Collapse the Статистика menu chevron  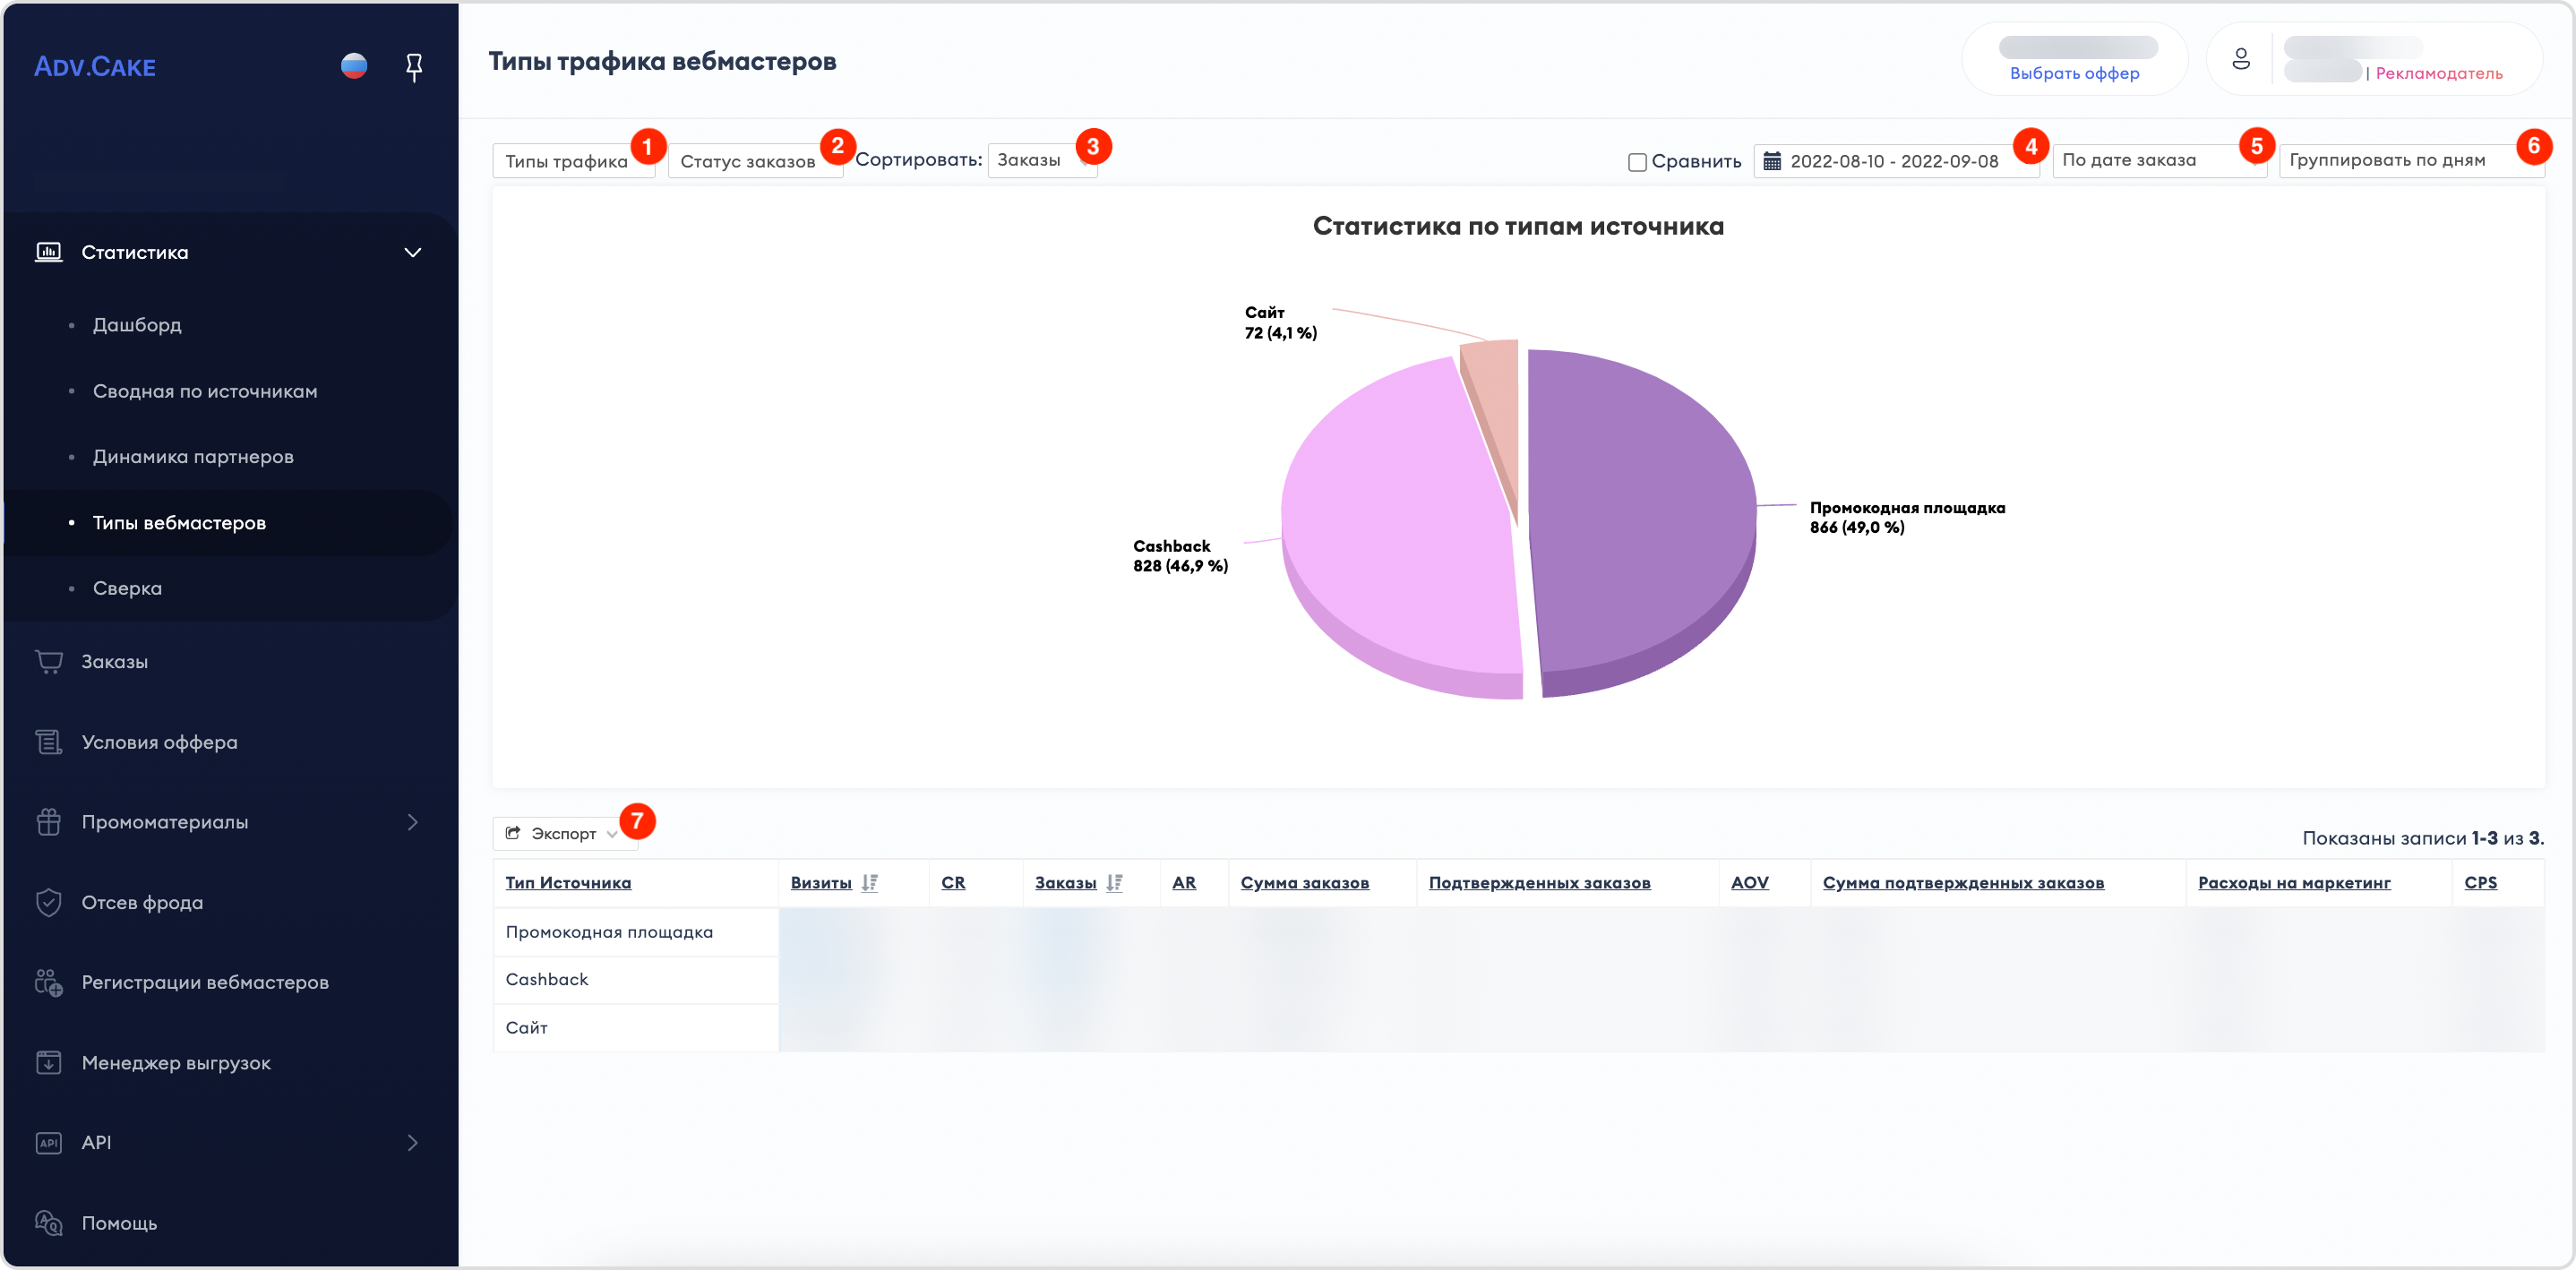click(413, 252)
